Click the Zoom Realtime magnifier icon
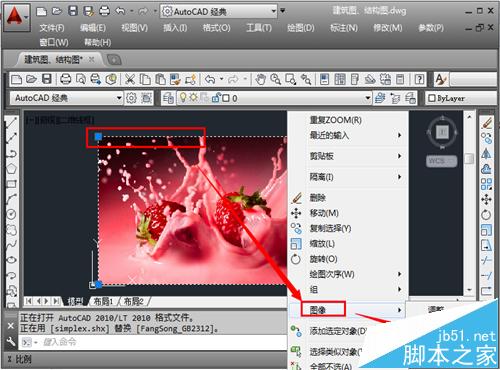This screenshot has width=500, height=370. coord(275,79)
